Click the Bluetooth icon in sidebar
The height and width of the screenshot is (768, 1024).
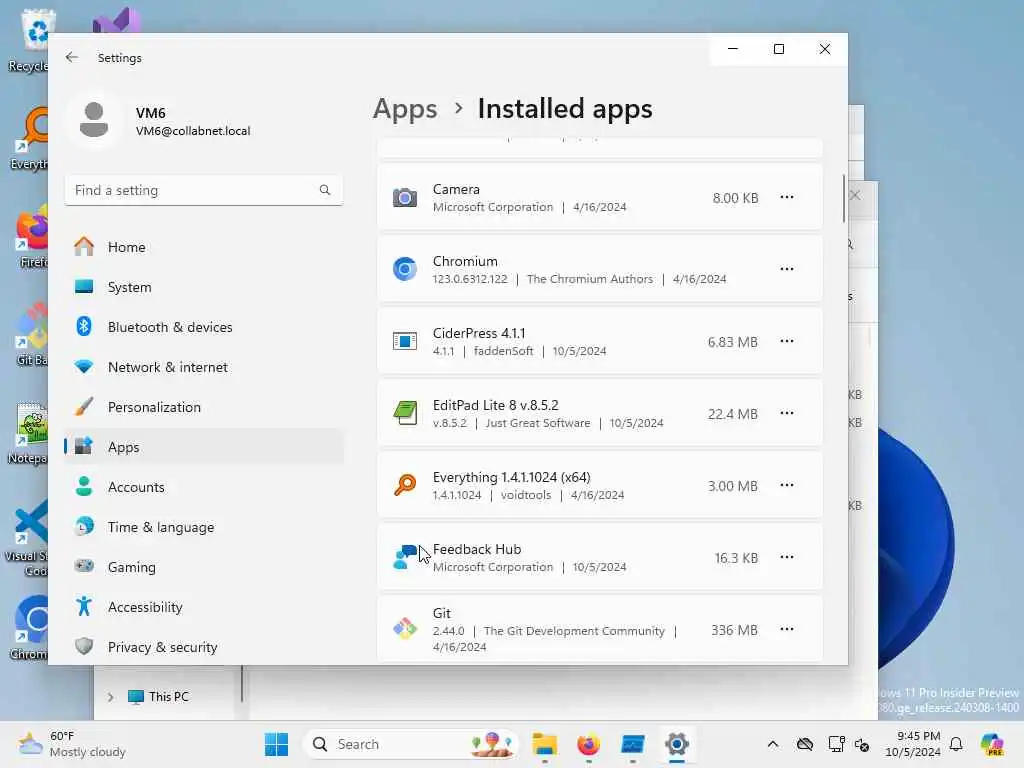84,326
